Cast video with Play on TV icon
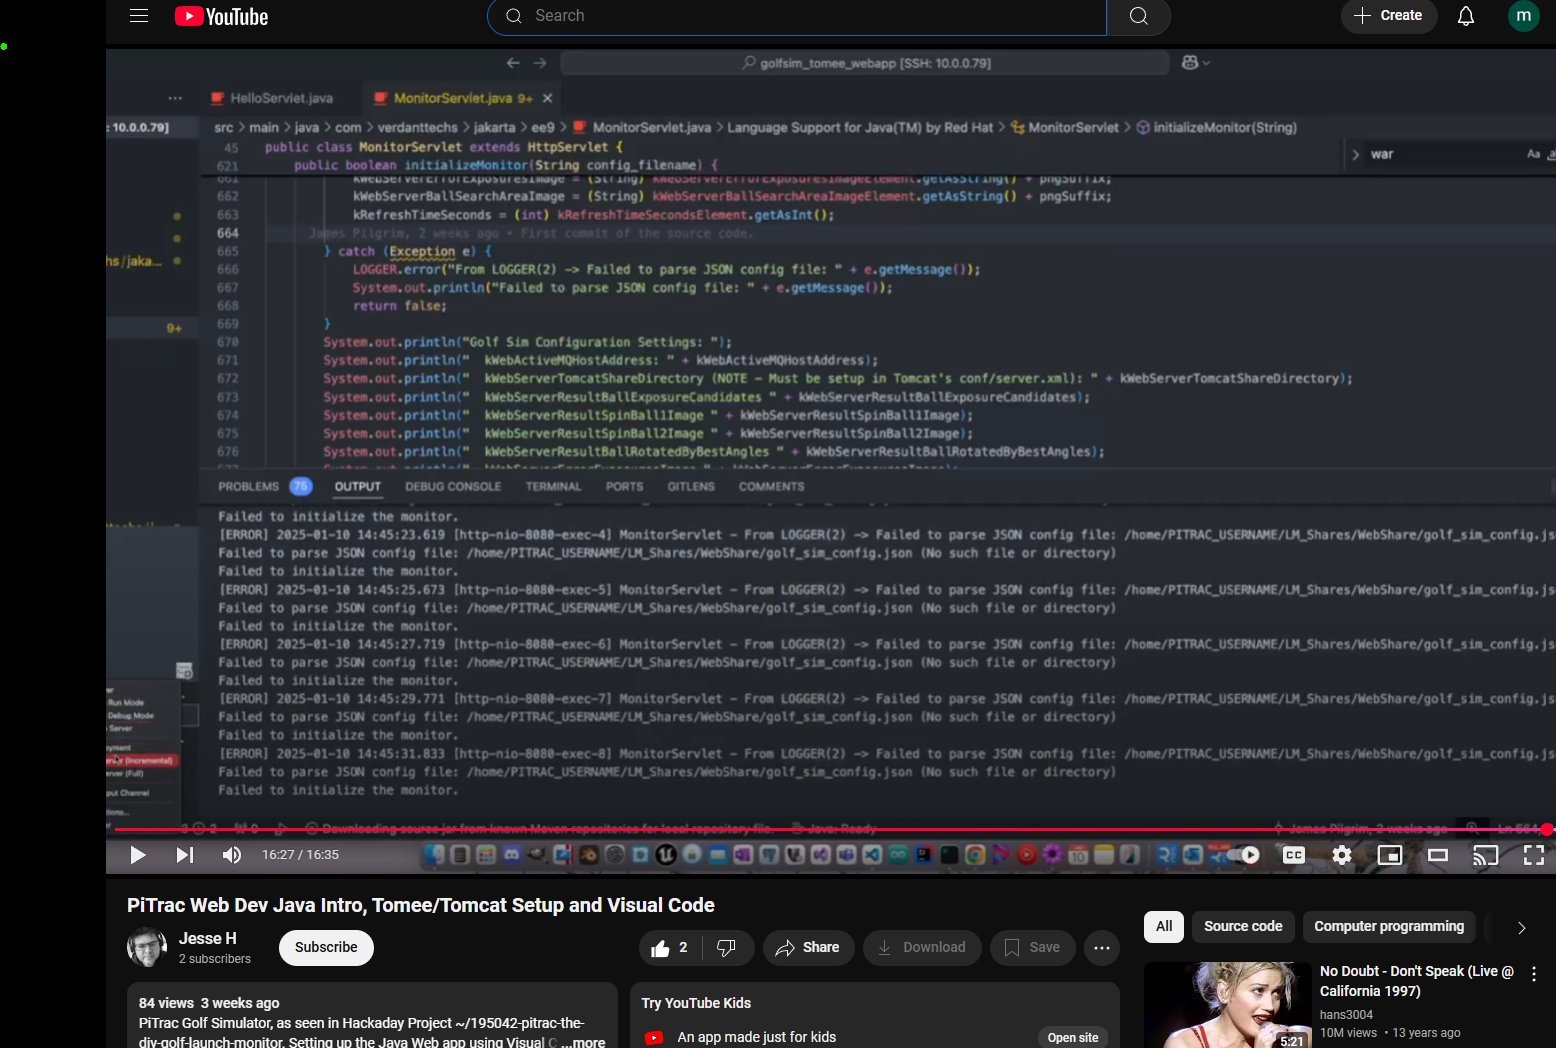 click(1485, 855)
